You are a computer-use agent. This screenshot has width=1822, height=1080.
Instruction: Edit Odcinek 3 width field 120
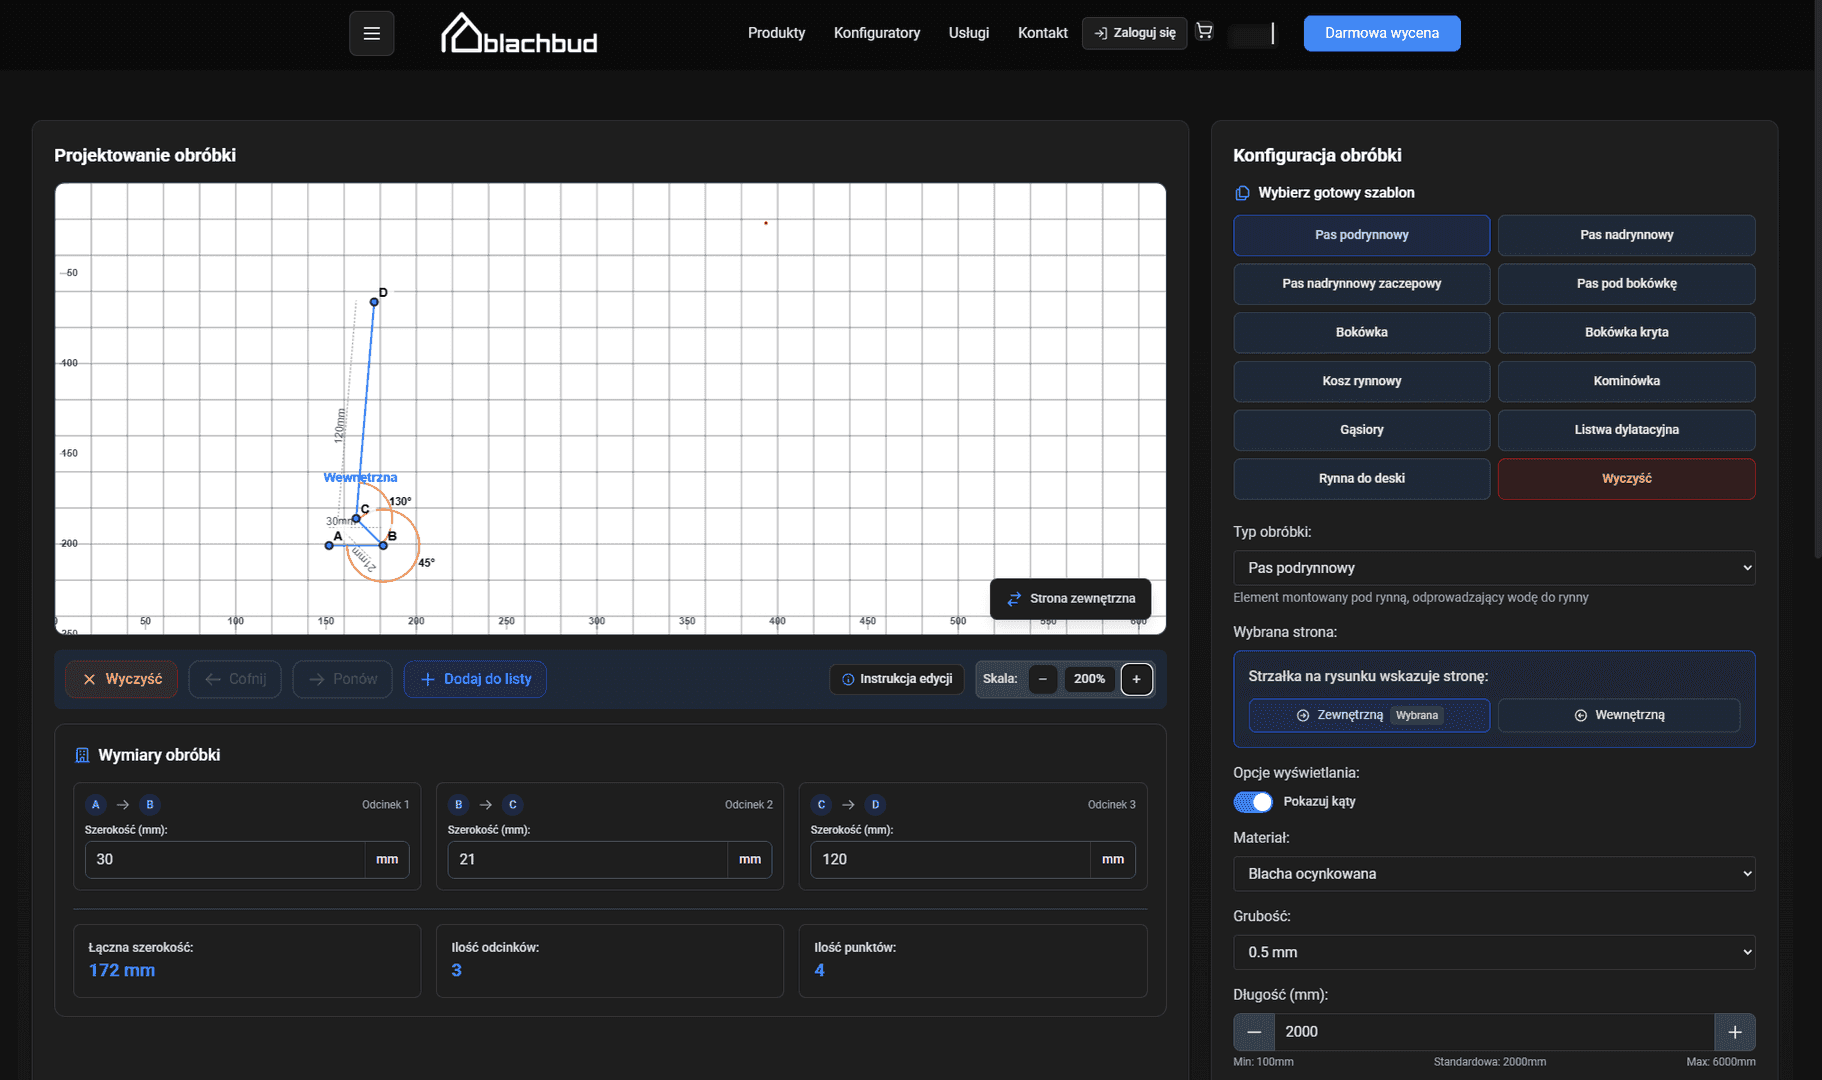[950, 860]
